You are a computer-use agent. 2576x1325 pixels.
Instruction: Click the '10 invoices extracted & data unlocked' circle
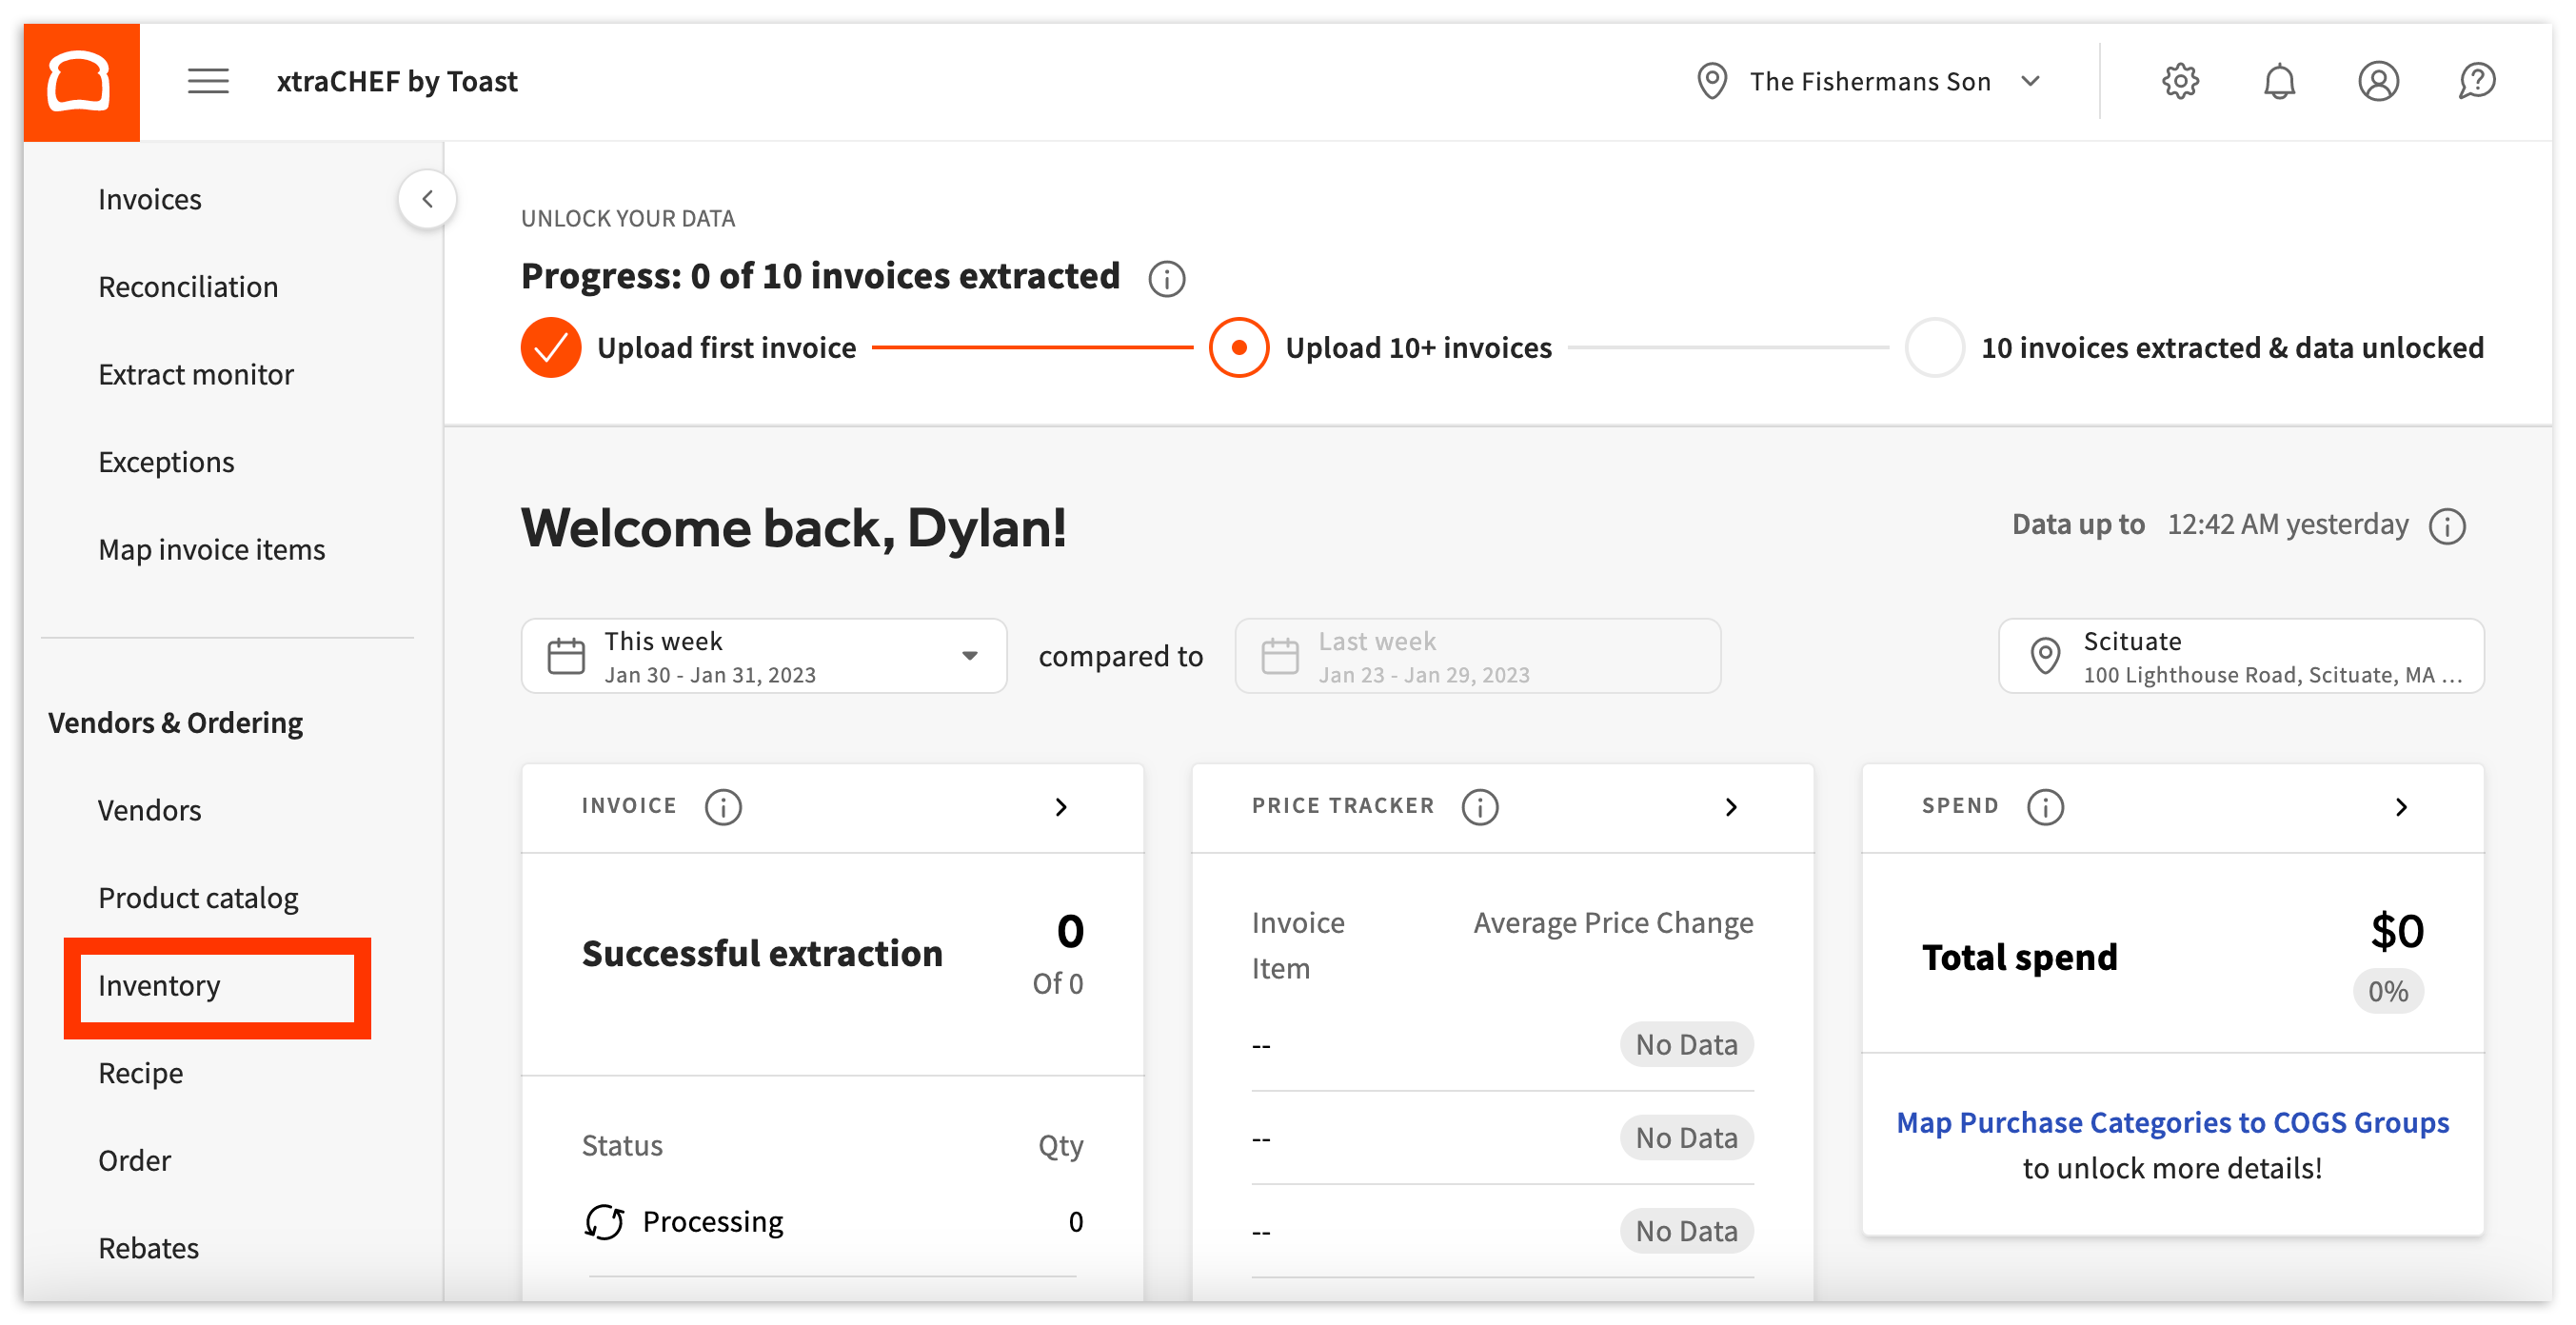click(x=1934, y=348)
